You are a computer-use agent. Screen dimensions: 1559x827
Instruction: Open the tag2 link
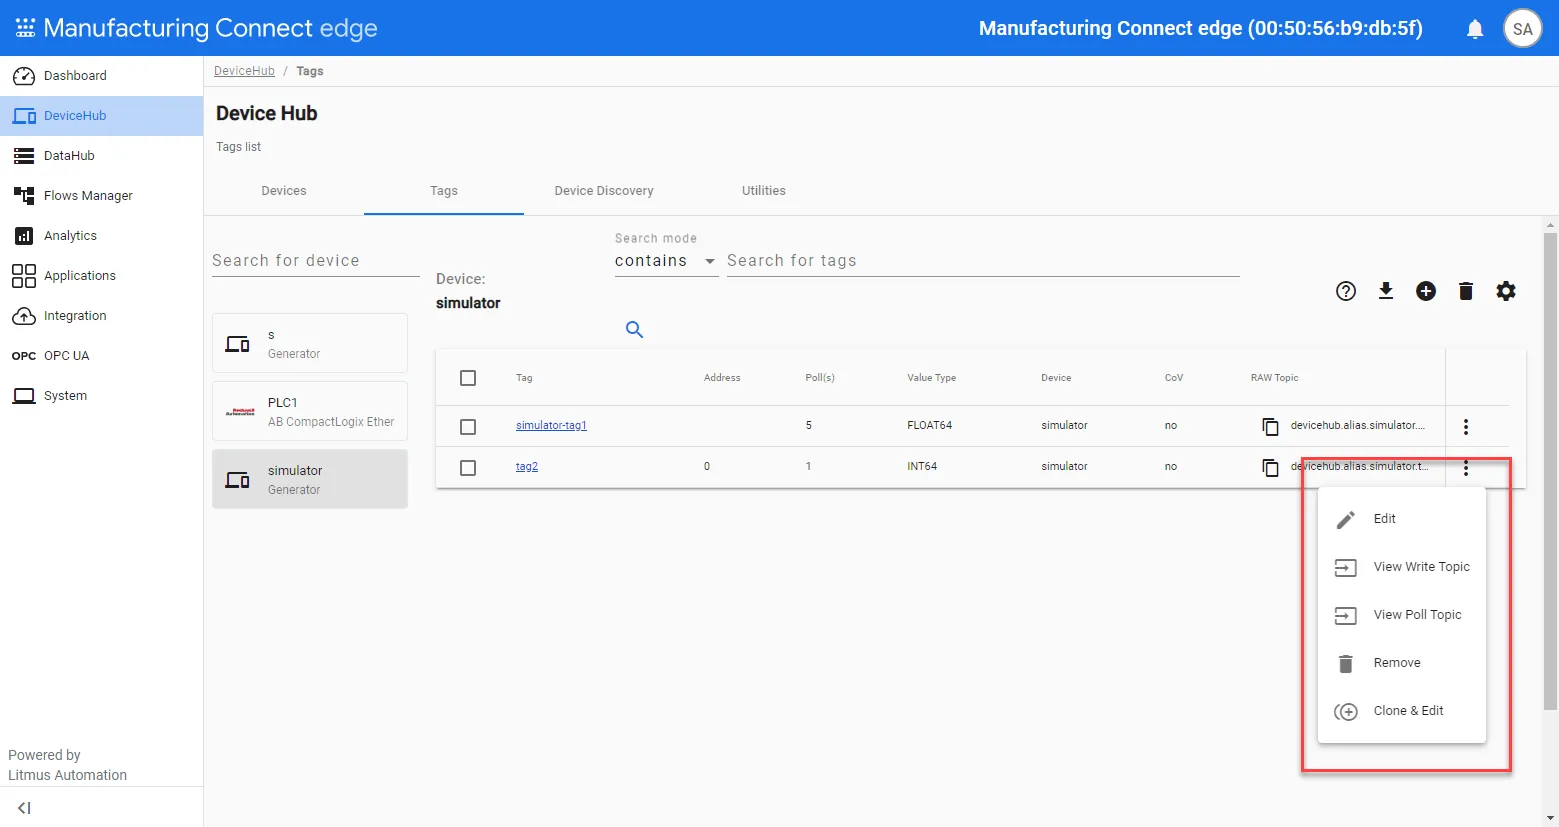point(527,467)
